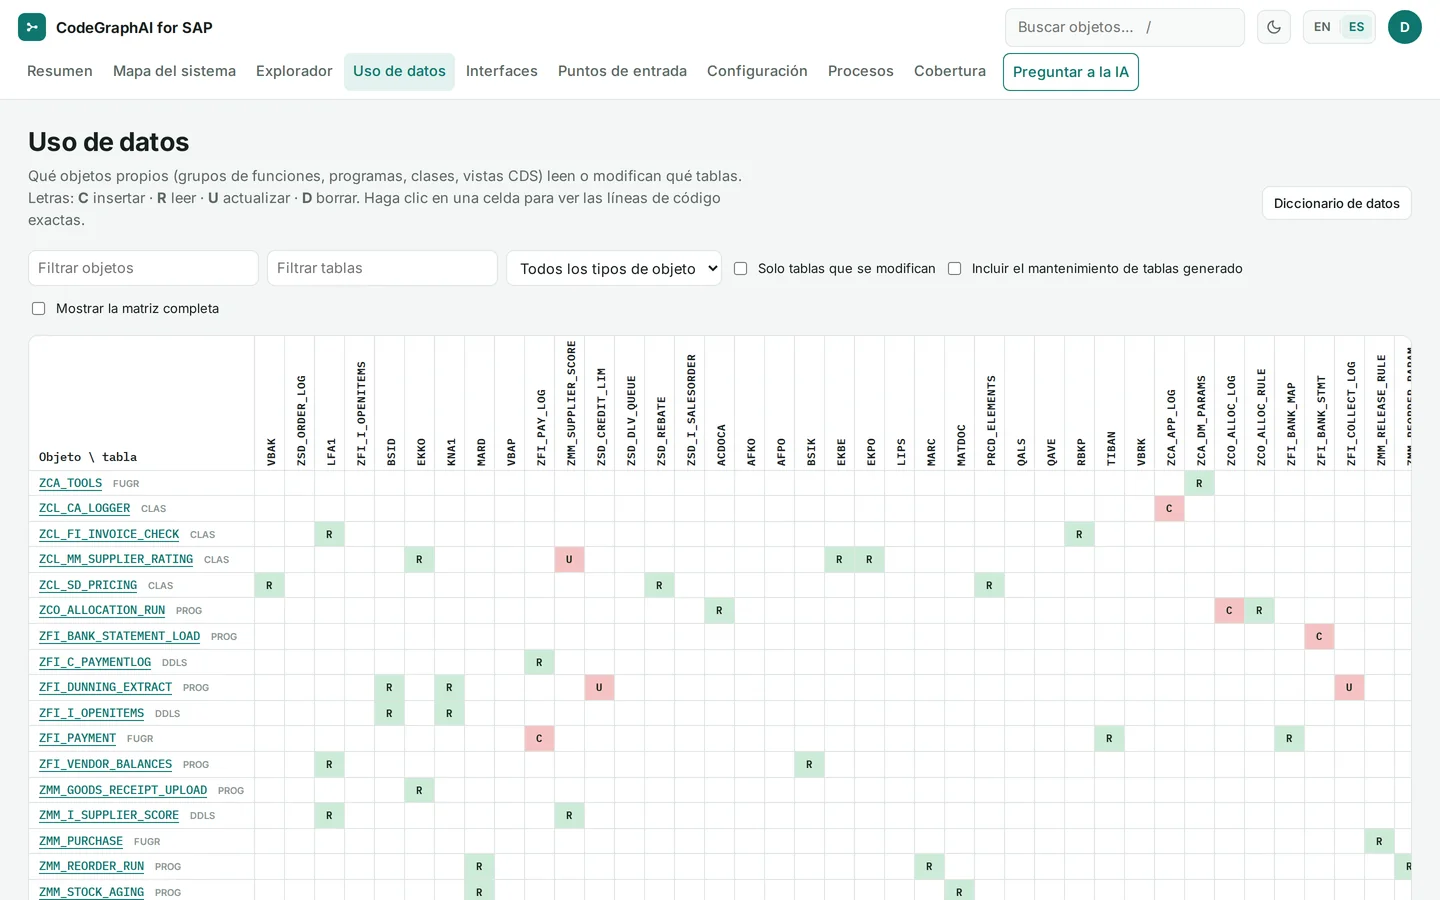Image resolution: width=1440 pixels, height=900 pixels.
Task: Click the C cell in ZFI_BANK_STATEMENT_LOAD row
Action: click(1319, 636)
